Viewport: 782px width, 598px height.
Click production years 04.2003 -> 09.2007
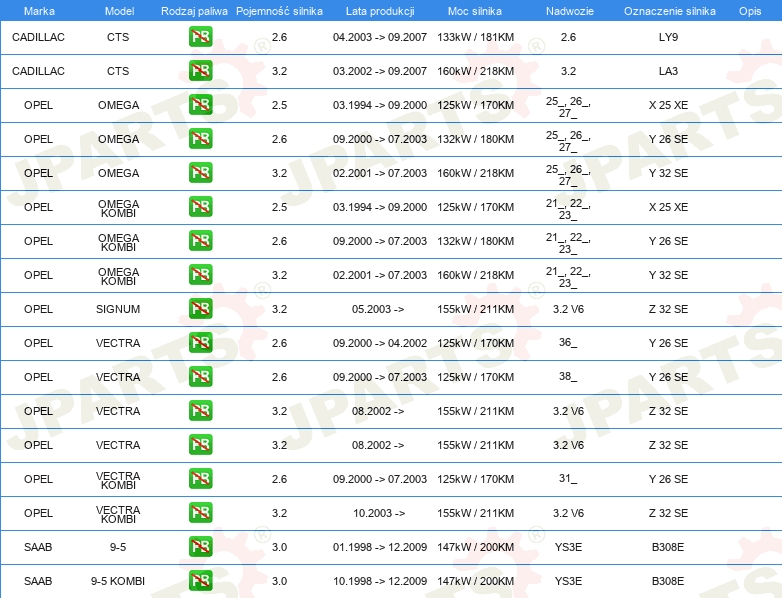click(380, 37)
